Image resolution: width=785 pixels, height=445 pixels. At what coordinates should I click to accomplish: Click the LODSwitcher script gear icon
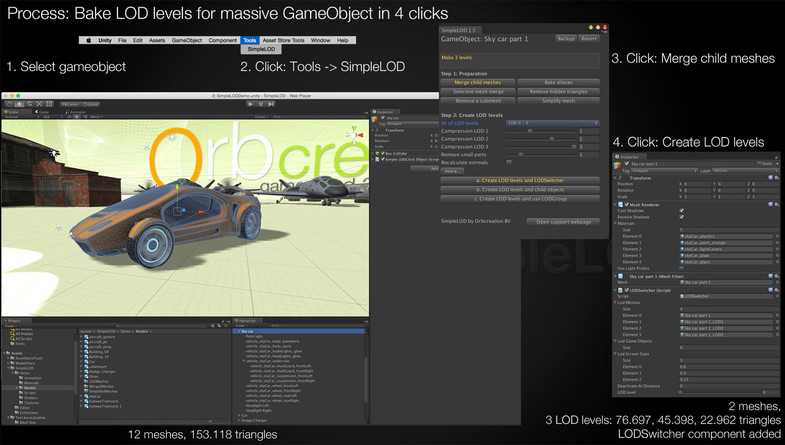(776, 290)
